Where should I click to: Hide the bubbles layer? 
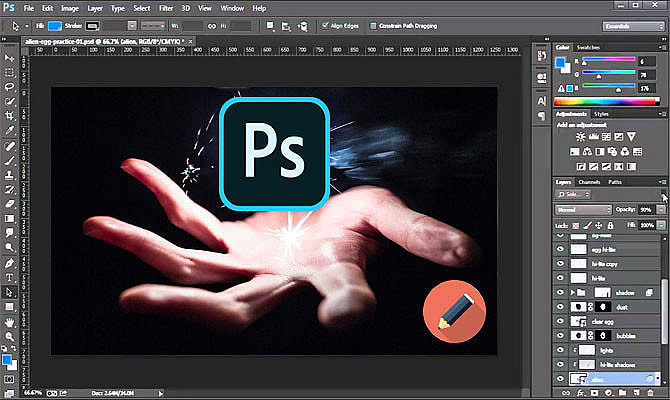560,335
